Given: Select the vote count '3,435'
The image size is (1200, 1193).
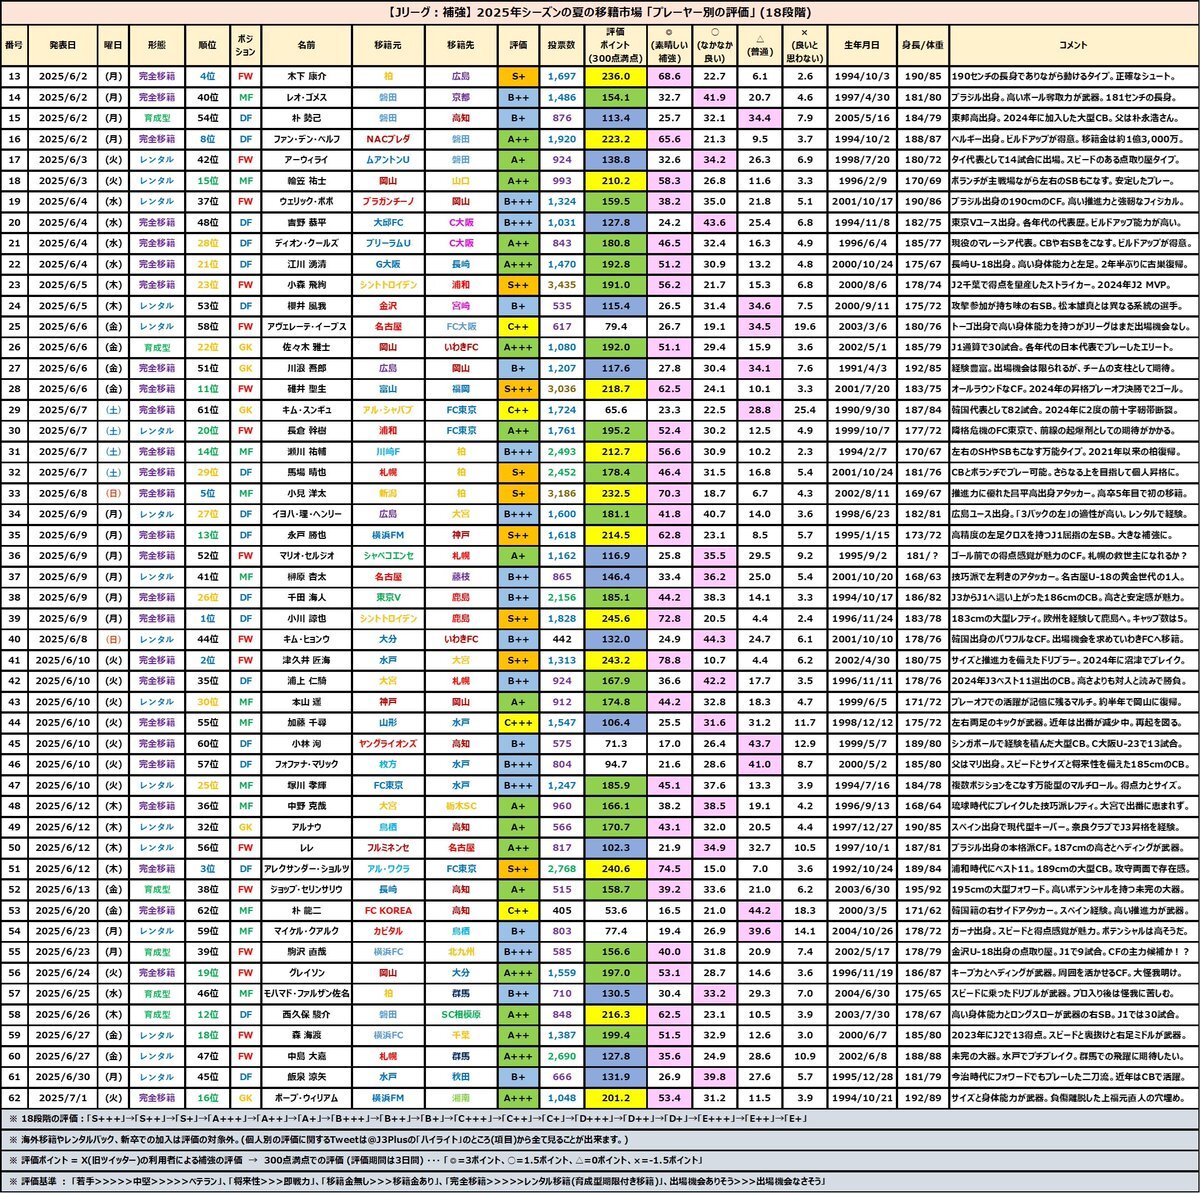Looking at the screenshot, I should pyautogui.click(x=562, y=285).
